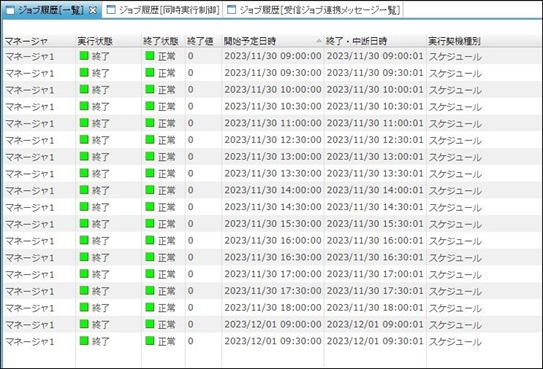The height and width of the screenshot is (369, 543).
Task: Click green 正常 icon in 10:30:00 row
Action: pos(150,106)
